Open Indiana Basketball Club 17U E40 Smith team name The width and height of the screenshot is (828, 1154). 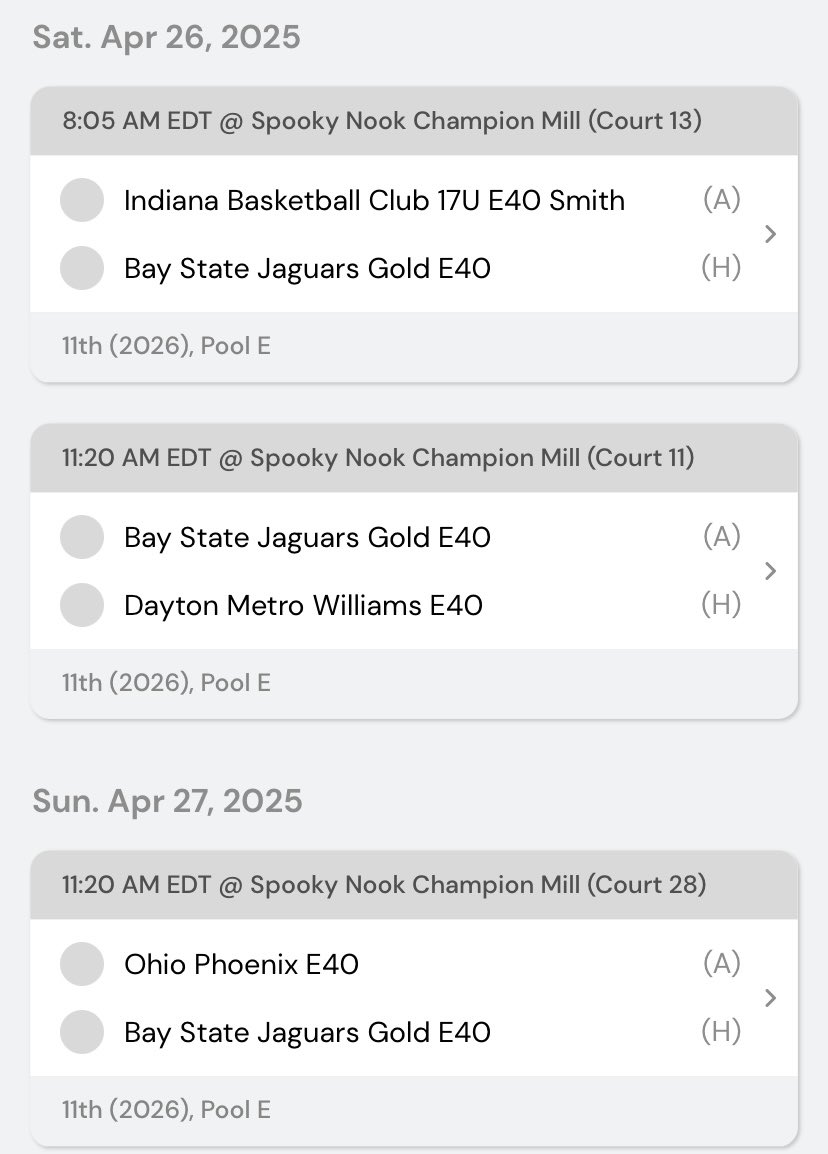pos(374,200)
